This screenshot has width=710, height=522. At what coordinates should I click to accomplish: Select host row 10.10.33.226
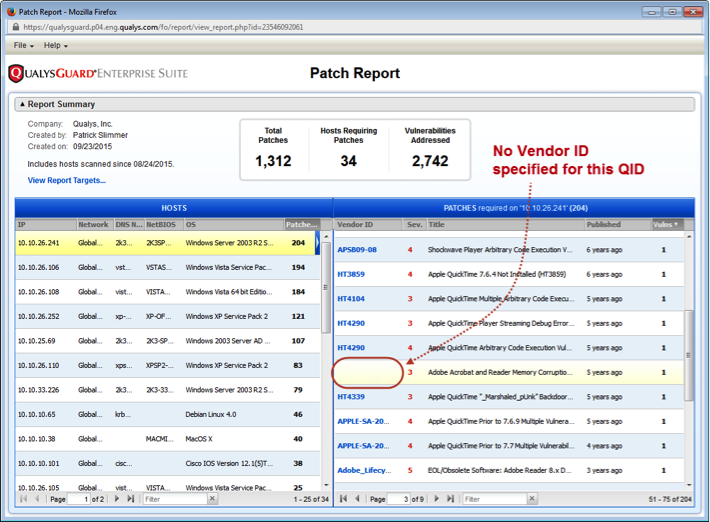click(x=168, y=390)
